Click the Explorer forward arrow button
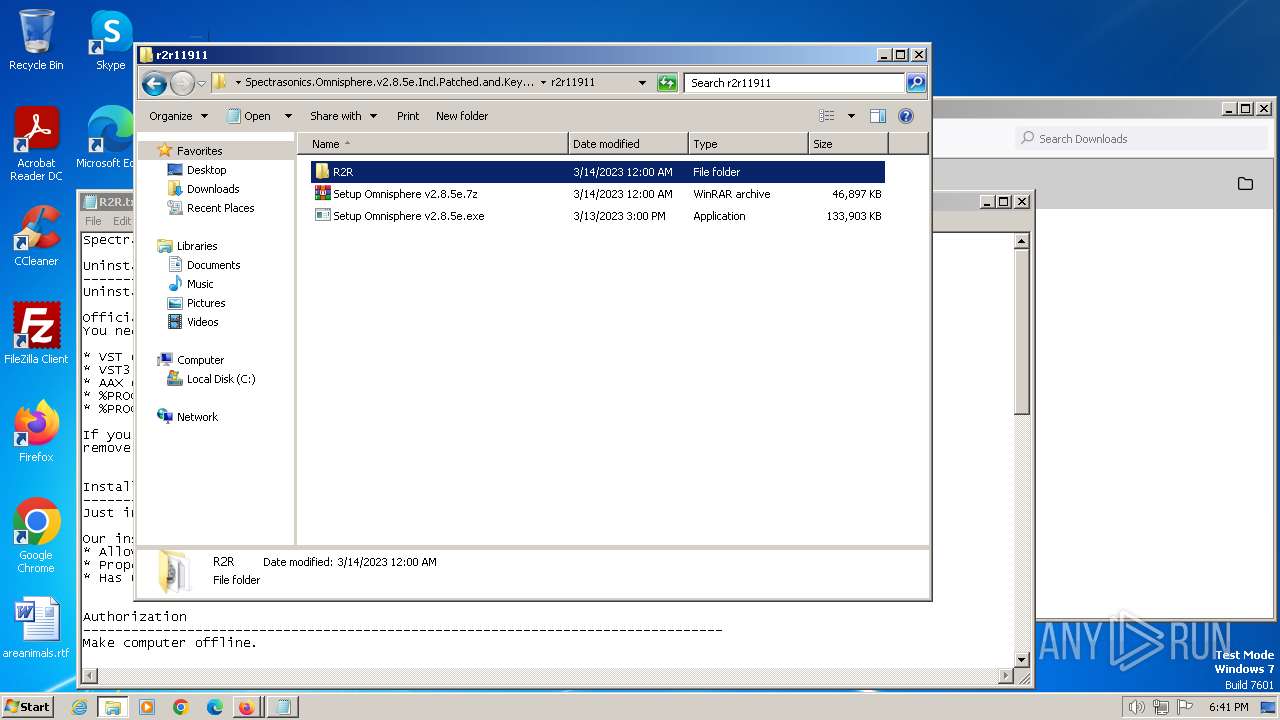The image size is (1280, 720). pos(182,83)
